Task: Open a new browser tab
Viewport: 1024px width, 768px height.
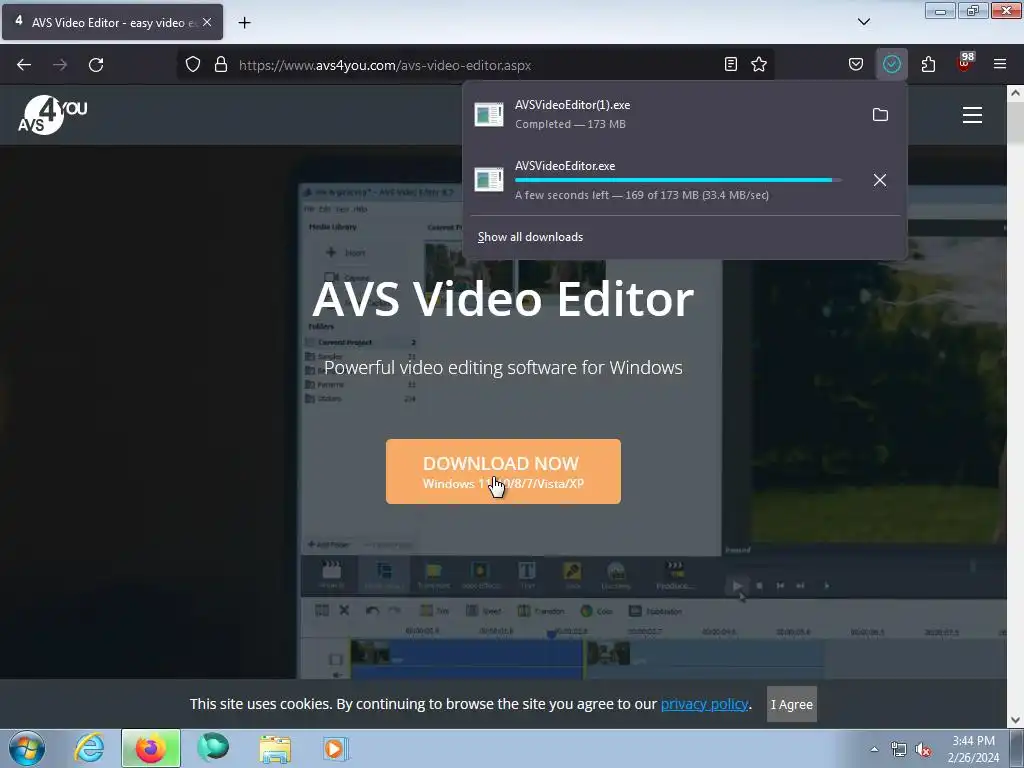Action: (244, 23)
